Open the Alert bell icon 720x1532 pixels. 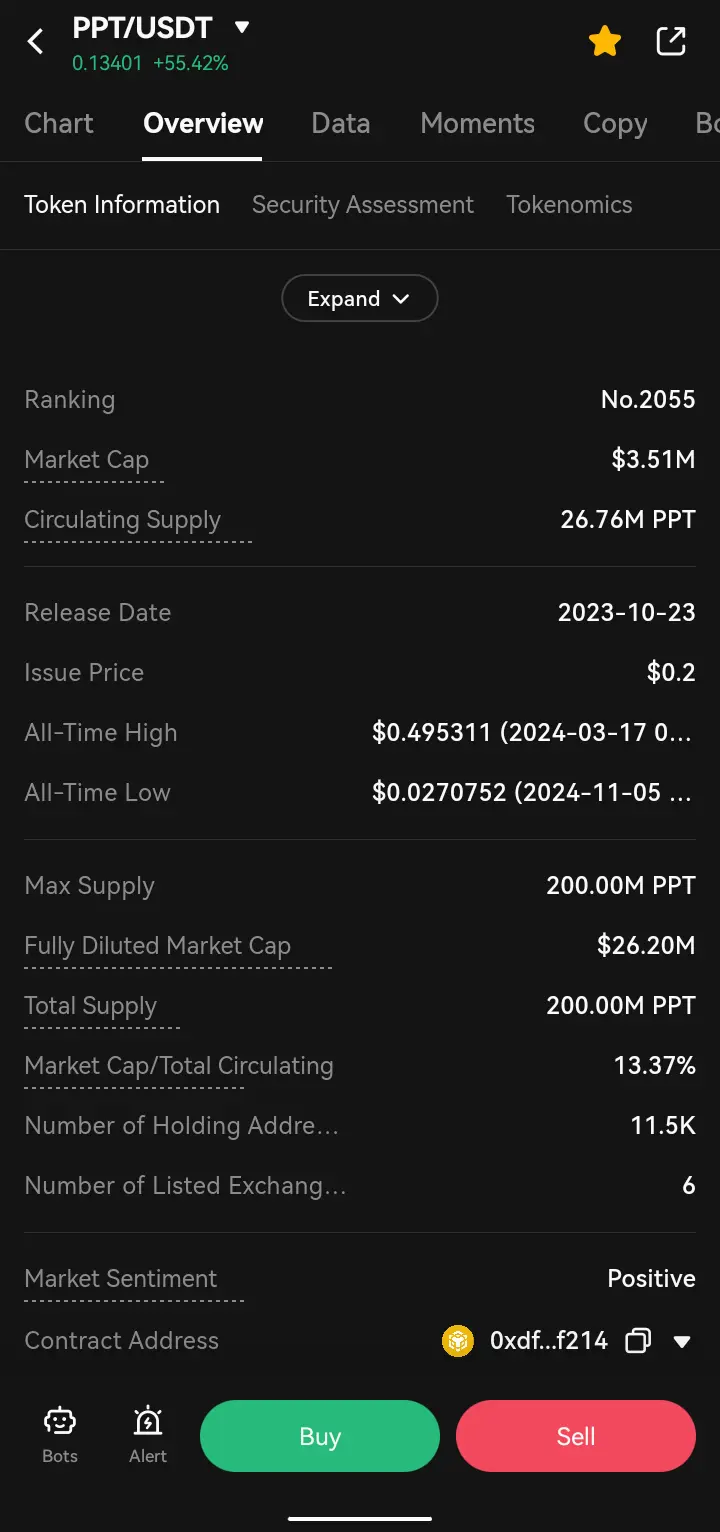point(148,1421)
